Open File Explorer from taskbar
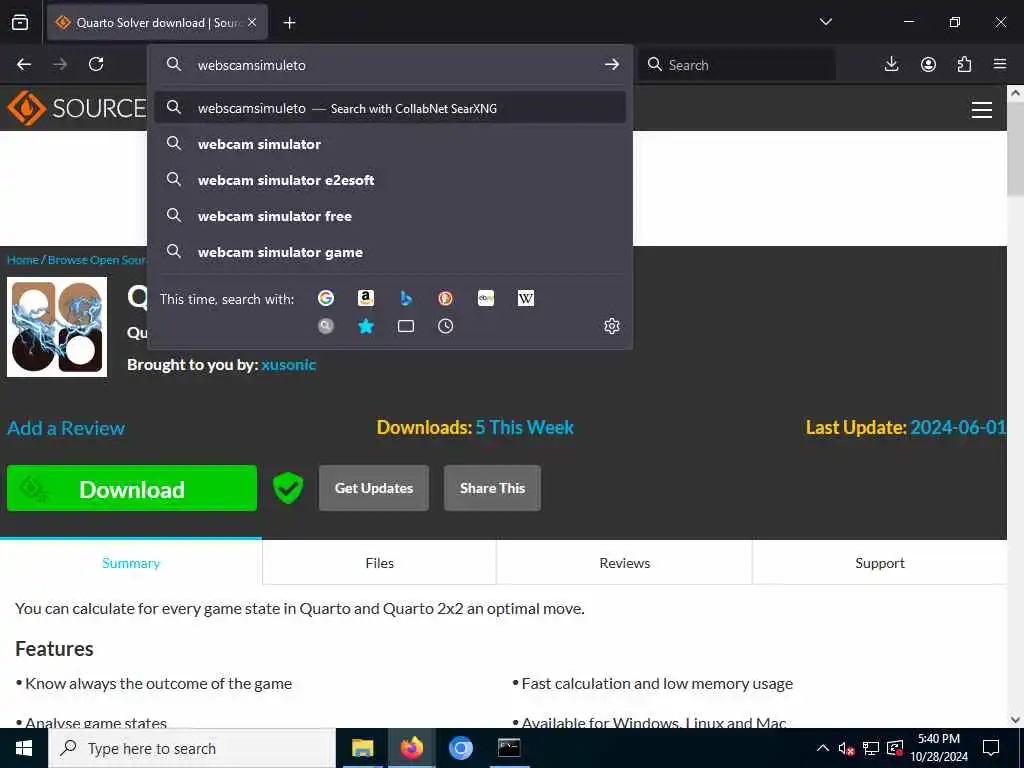 (362, 748)
